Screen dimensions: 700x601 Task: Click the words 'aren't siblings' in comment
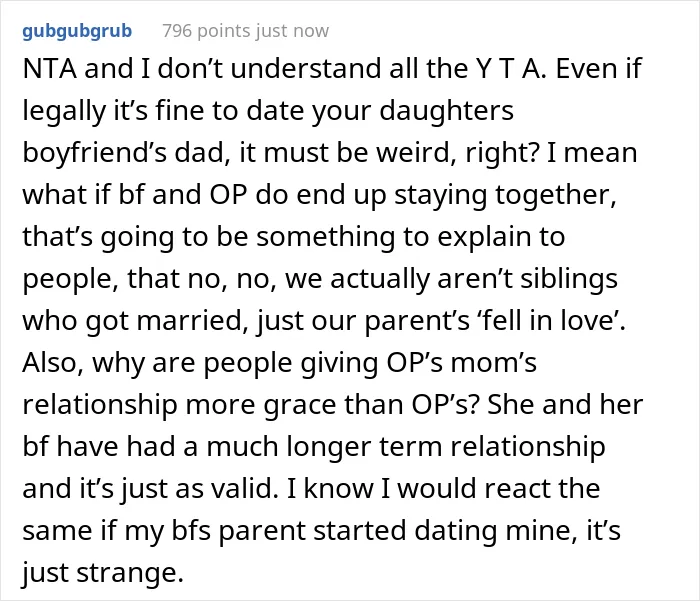click(528, 279)
